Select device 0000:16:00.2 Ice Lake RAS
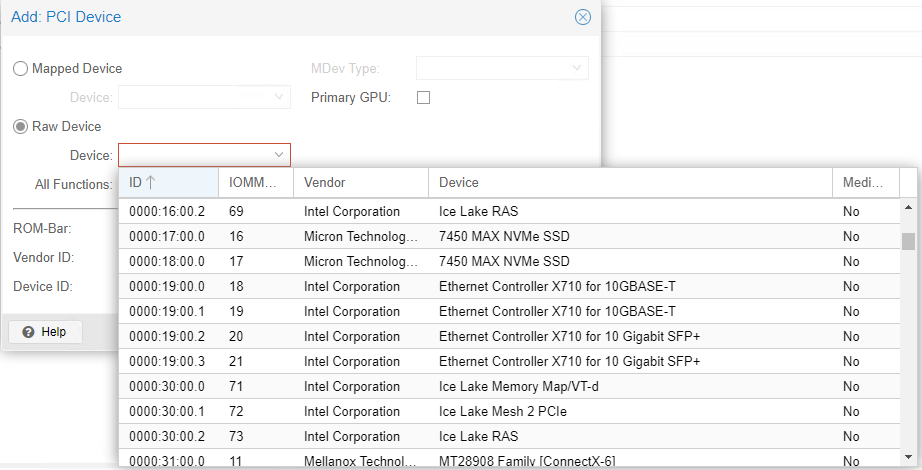The image size is (922, 470). pyautogui.click(x=509, y=211)
